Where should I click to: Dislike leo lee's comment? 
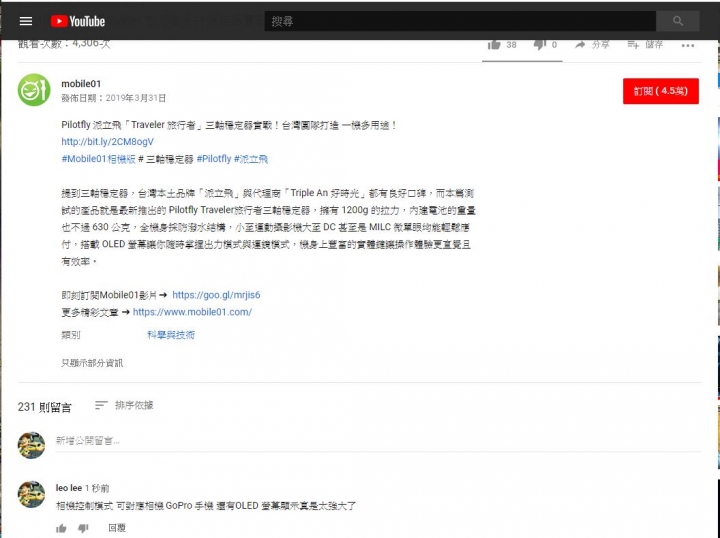(x=83, y=528)
